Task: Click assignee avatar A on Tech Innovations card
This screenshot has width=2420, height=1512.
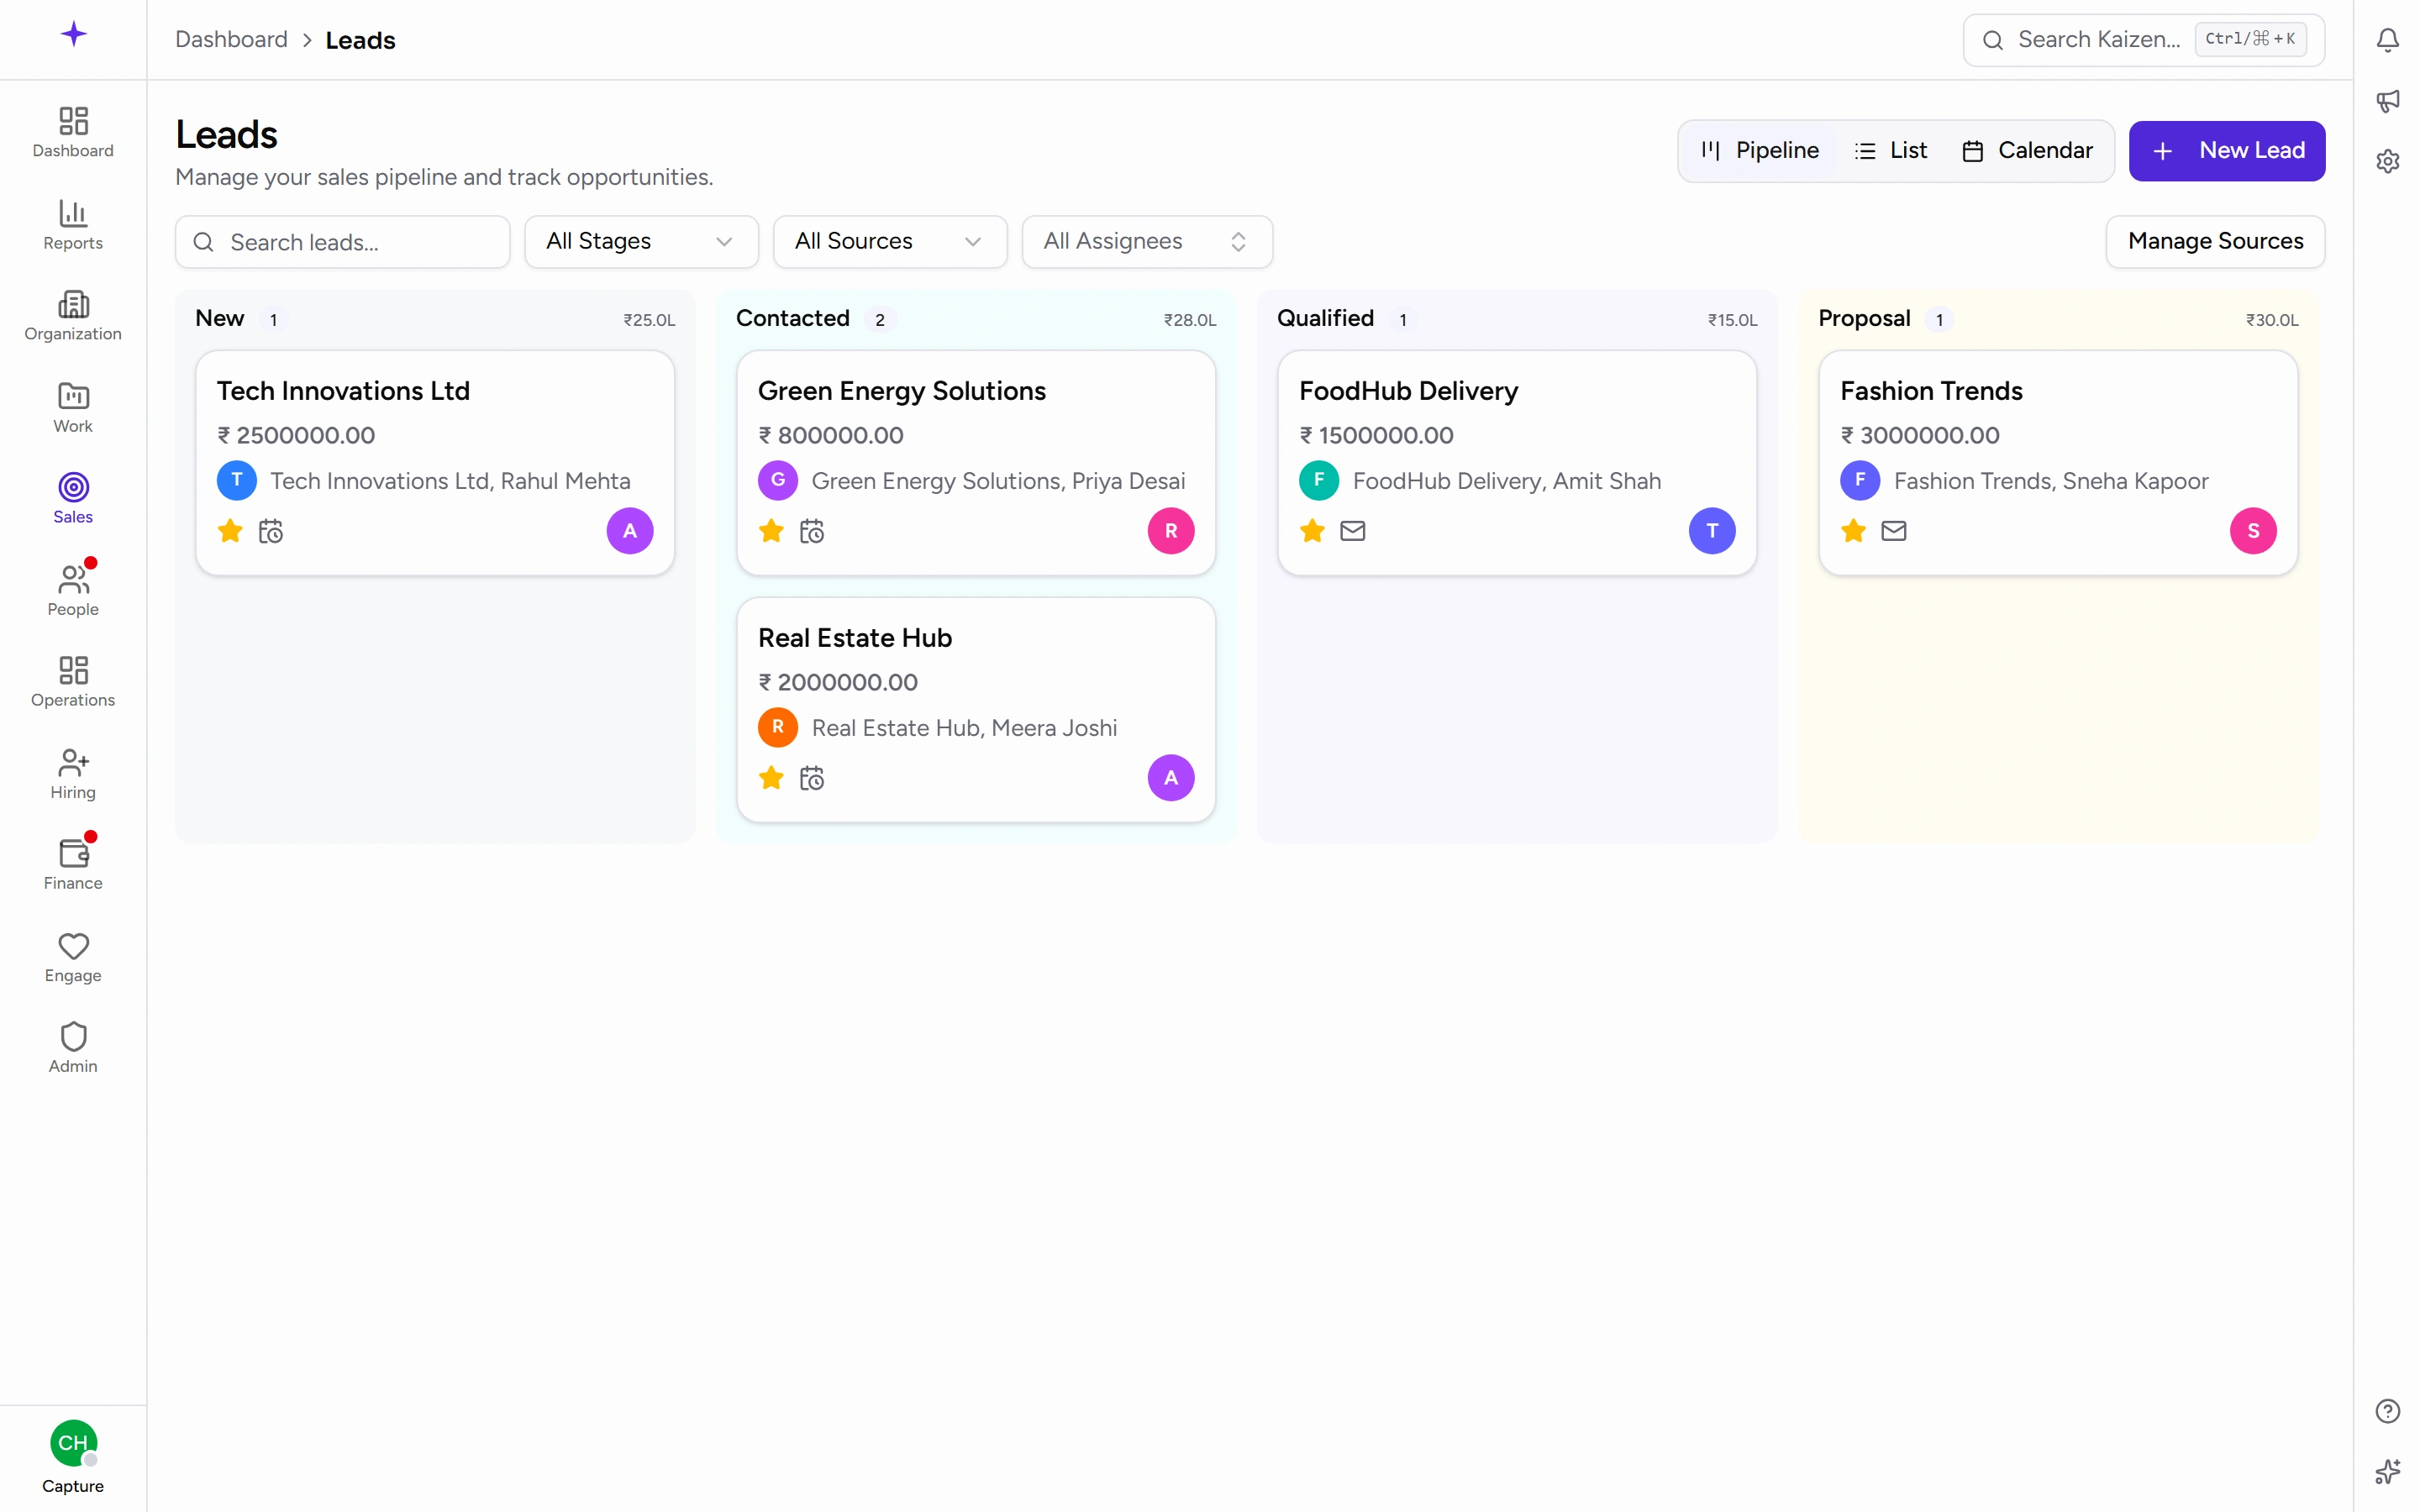Action: (630, 531)
